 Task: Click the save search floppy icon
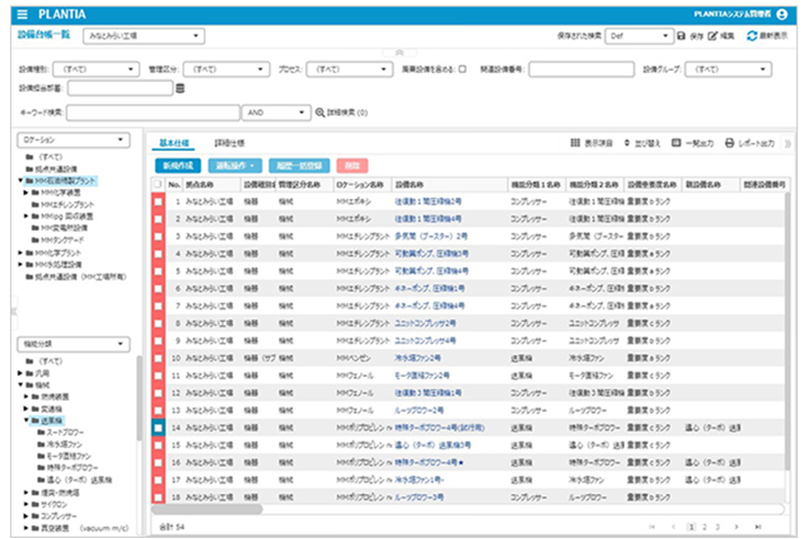(x=681, y=36)
